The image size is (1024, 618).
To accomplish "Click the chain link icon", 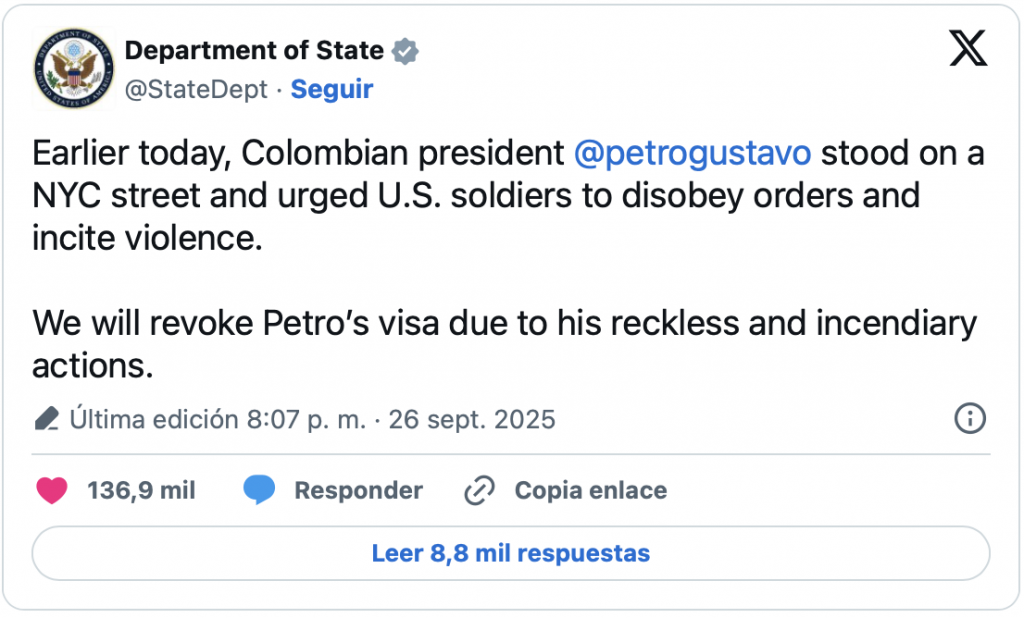I will point(480,490).
